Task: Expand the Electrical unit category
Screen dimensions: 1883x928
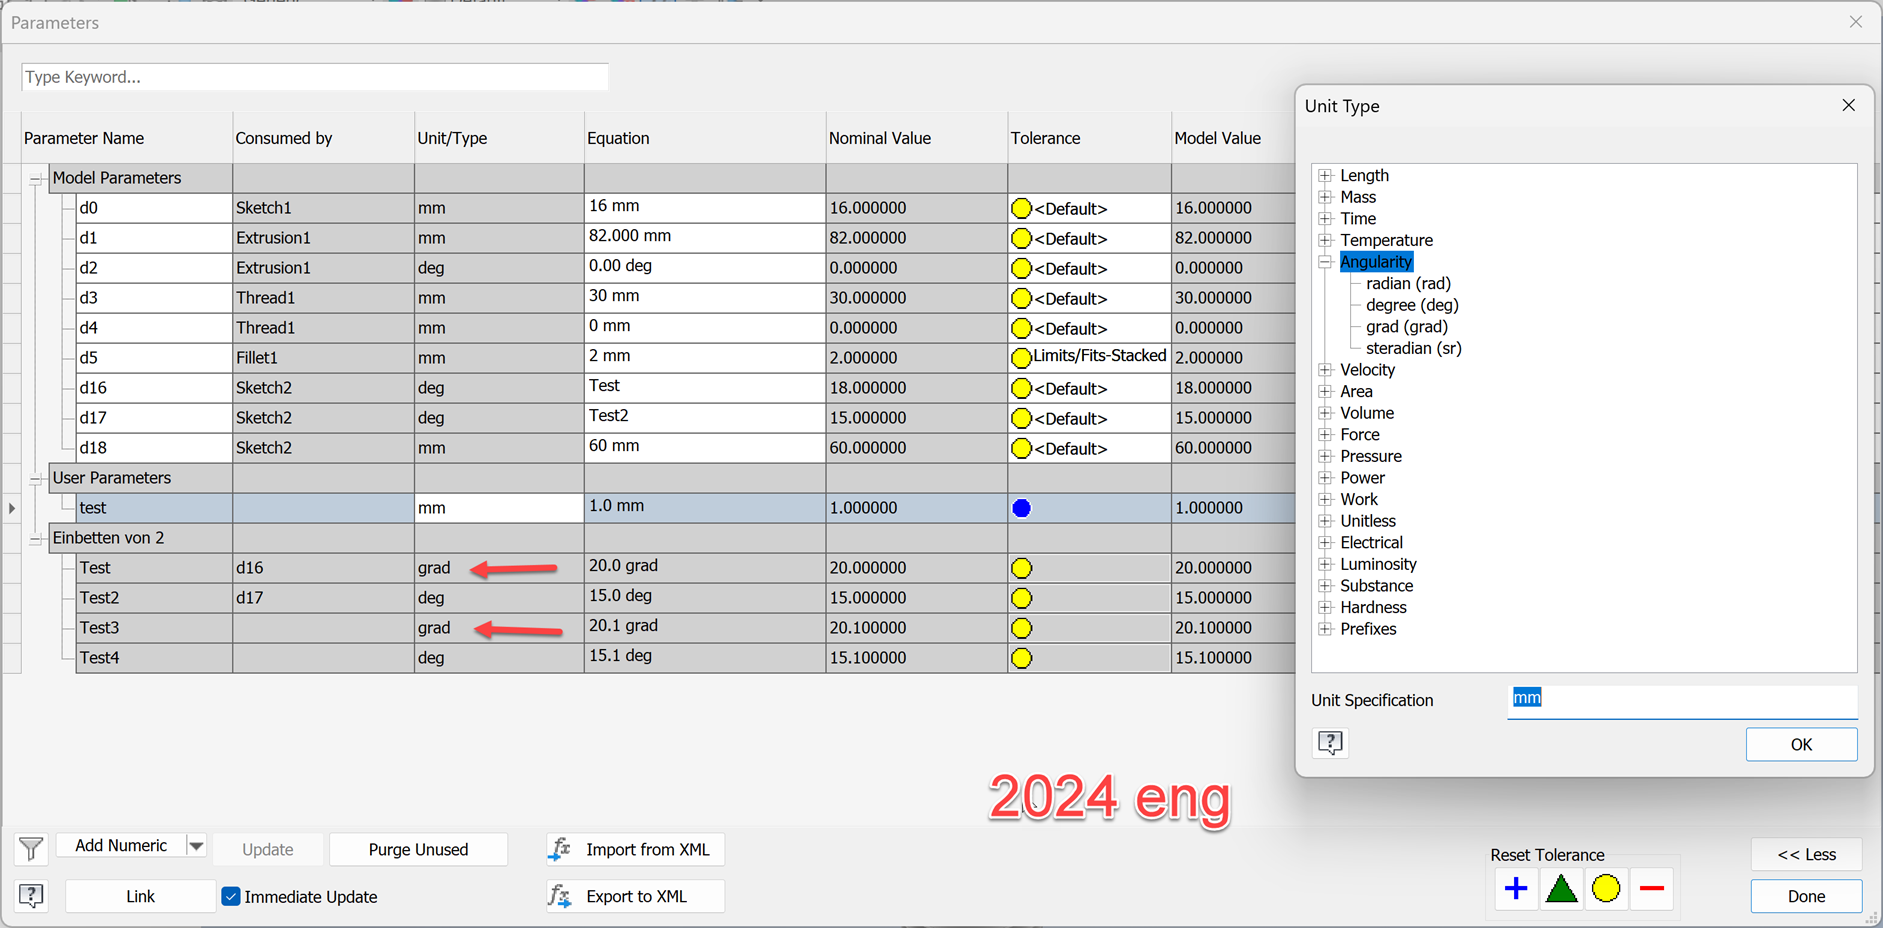Action: (1325, 543)
